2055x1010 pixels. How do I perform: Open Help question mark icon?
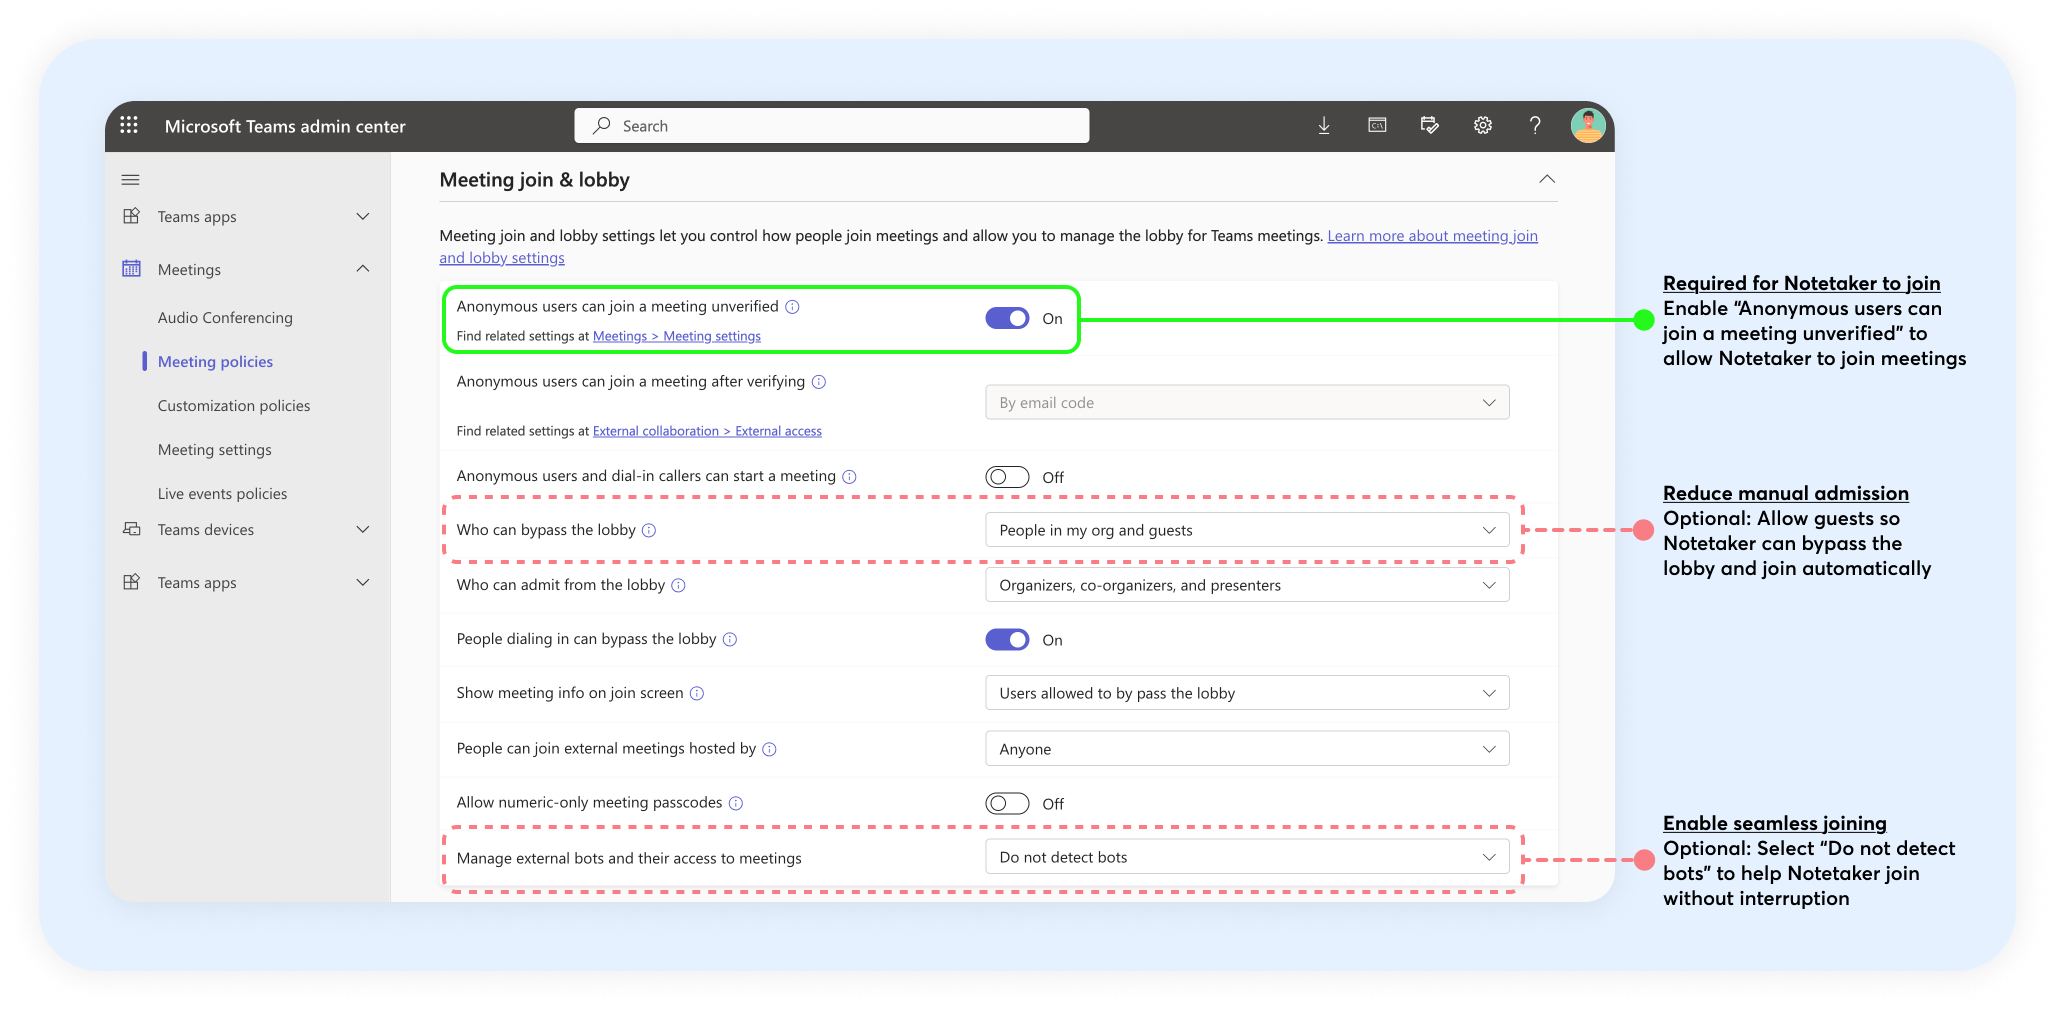[x=1535, y=125]
